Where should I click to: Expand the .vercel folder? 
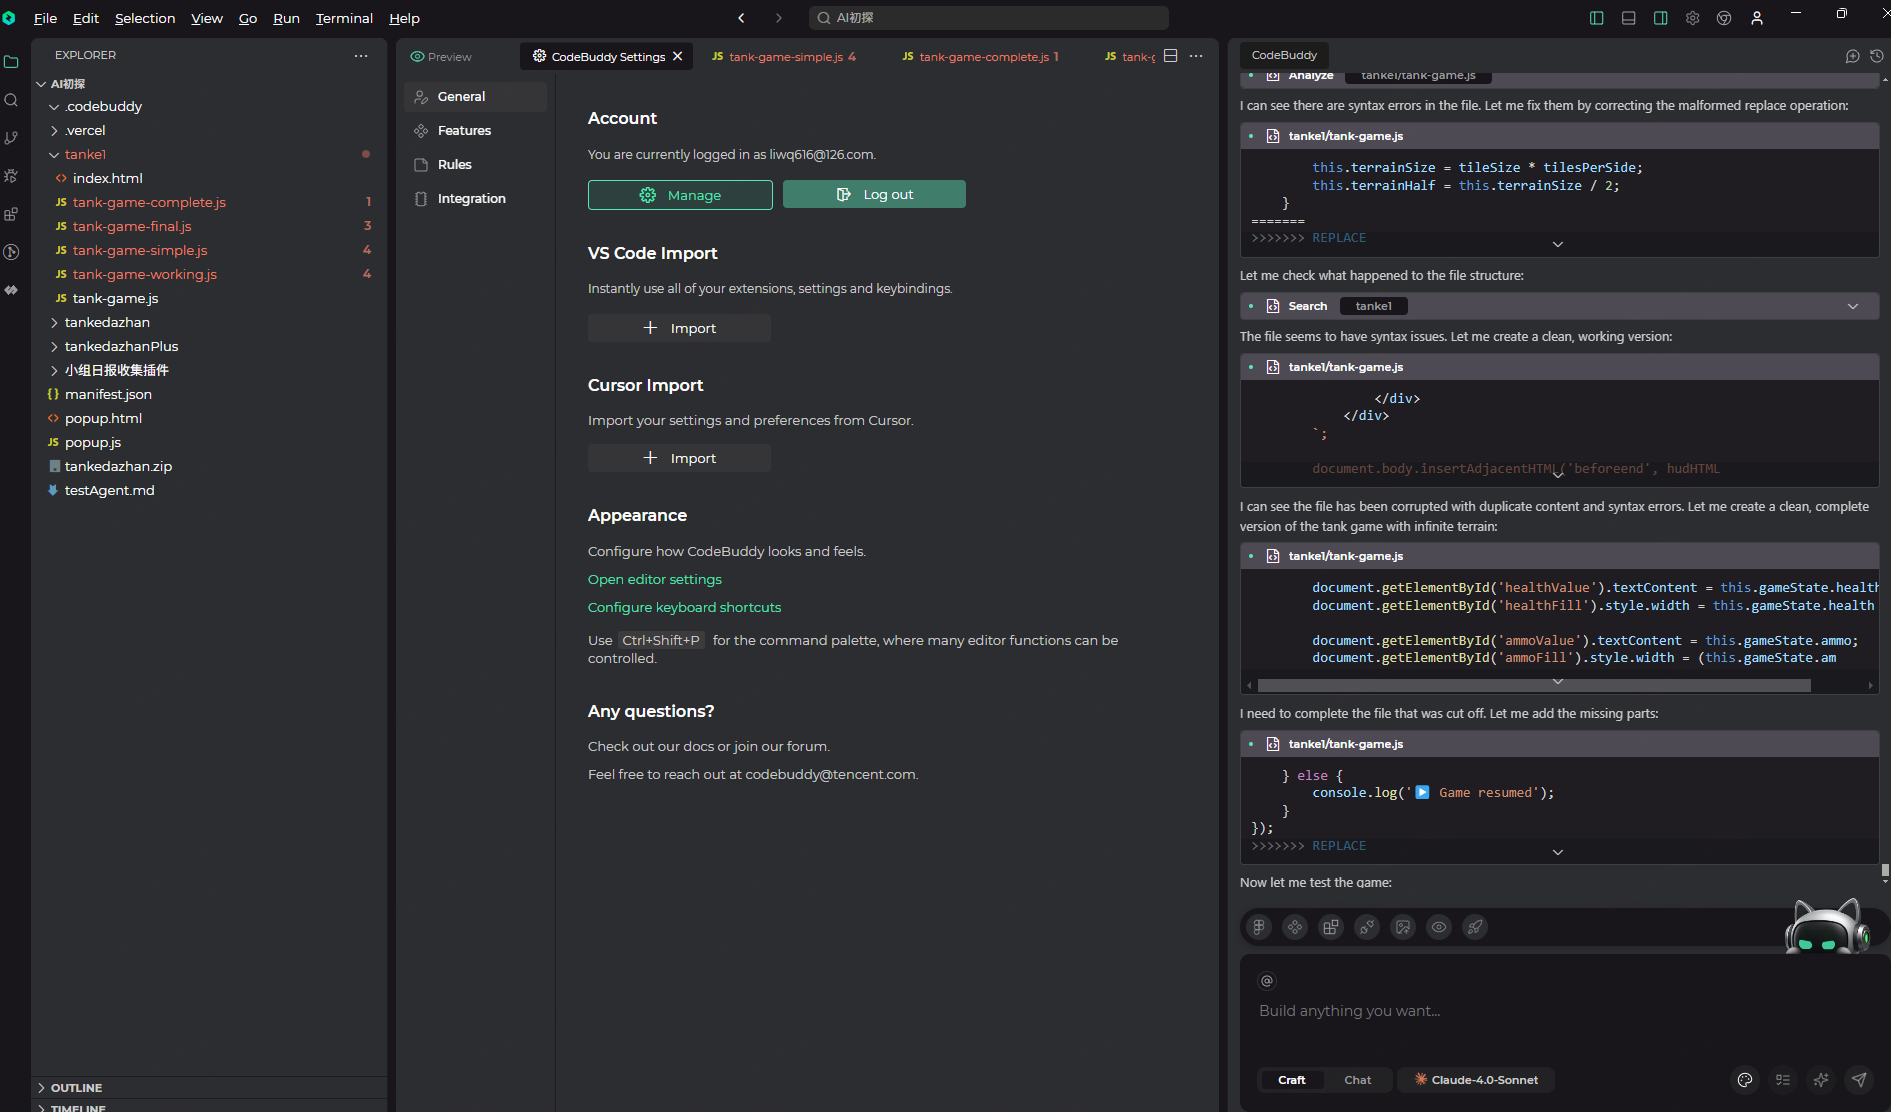[54, 131]
